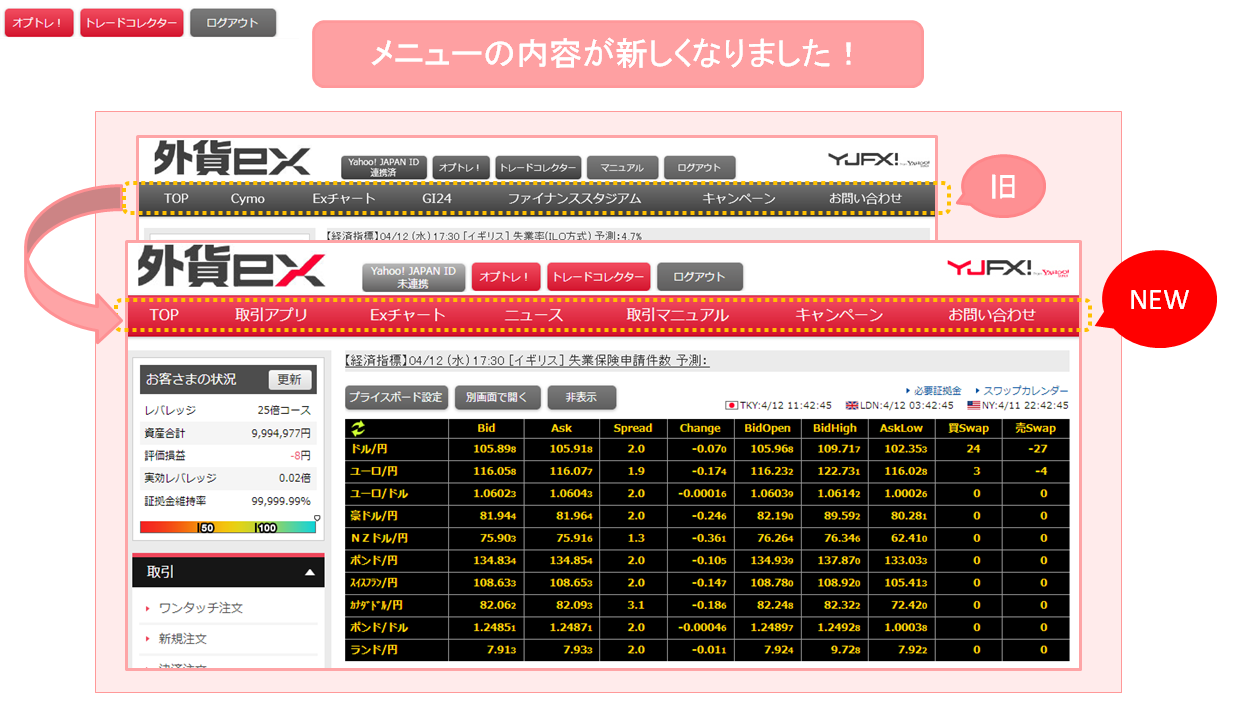
Task: Click the 外貨ex logo above the red menu
Action: pyautogui.click(x=231, y=270)
